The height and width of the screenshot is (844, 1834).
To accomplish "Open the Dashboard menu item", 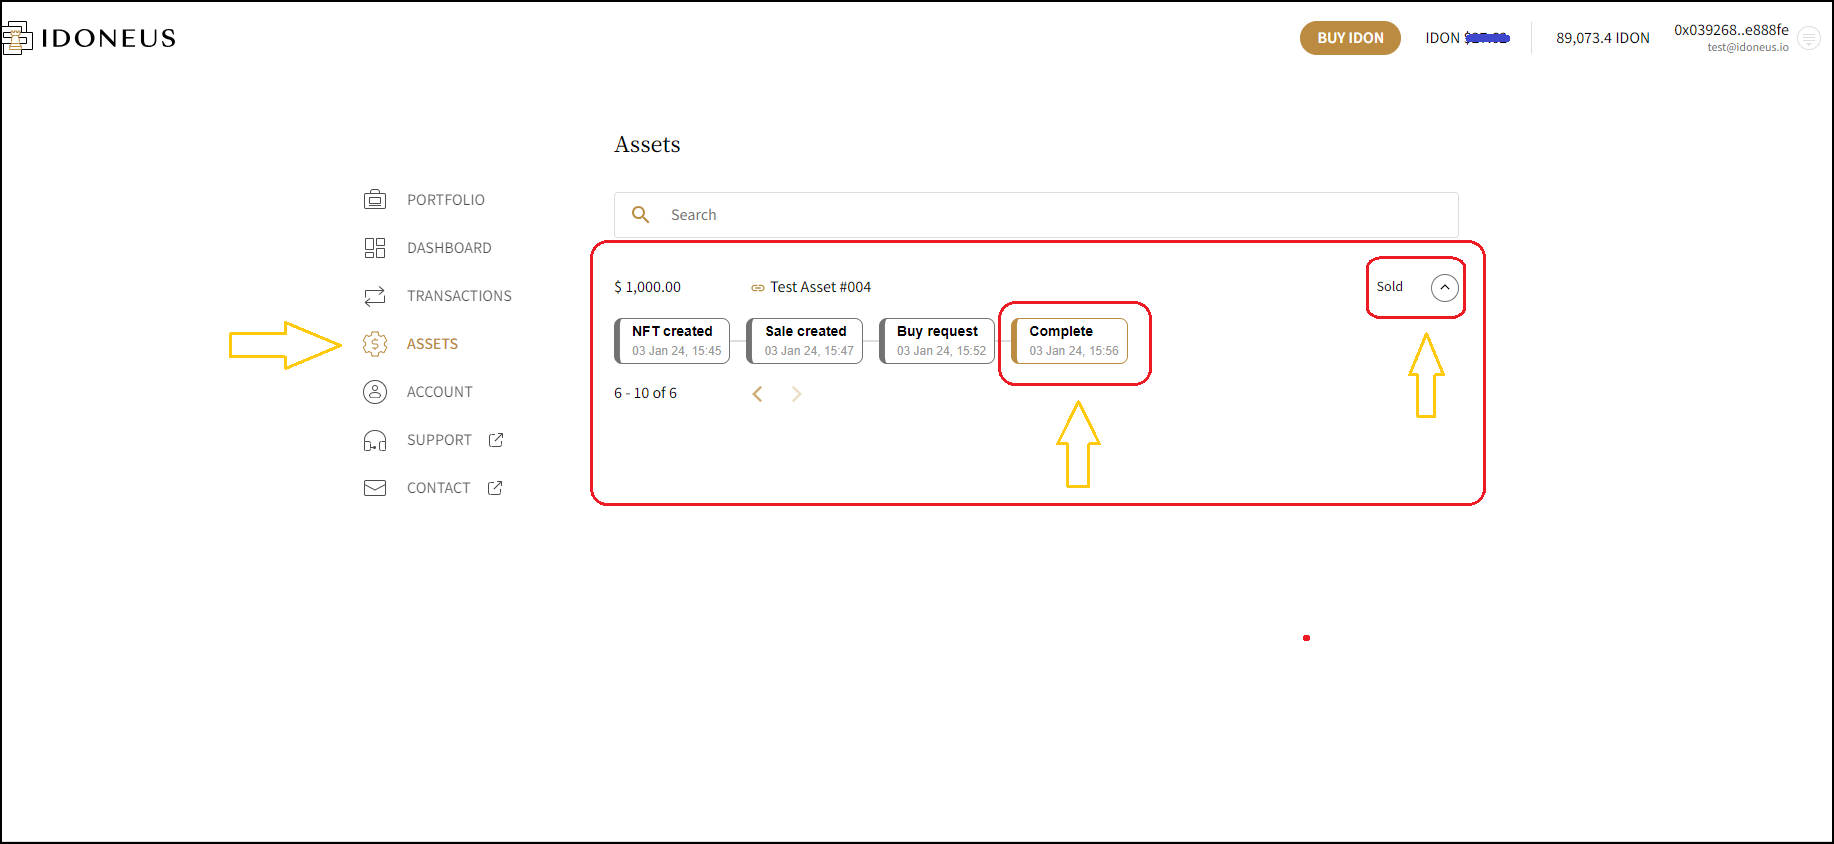I will [x=449, y=248].
